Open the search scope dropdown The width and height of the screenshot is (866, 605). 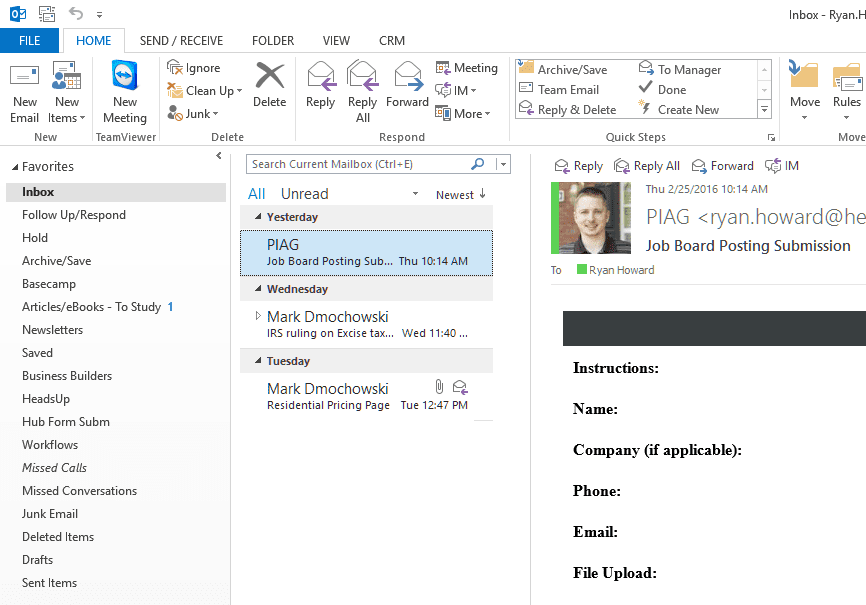click(x=503, y=164)
